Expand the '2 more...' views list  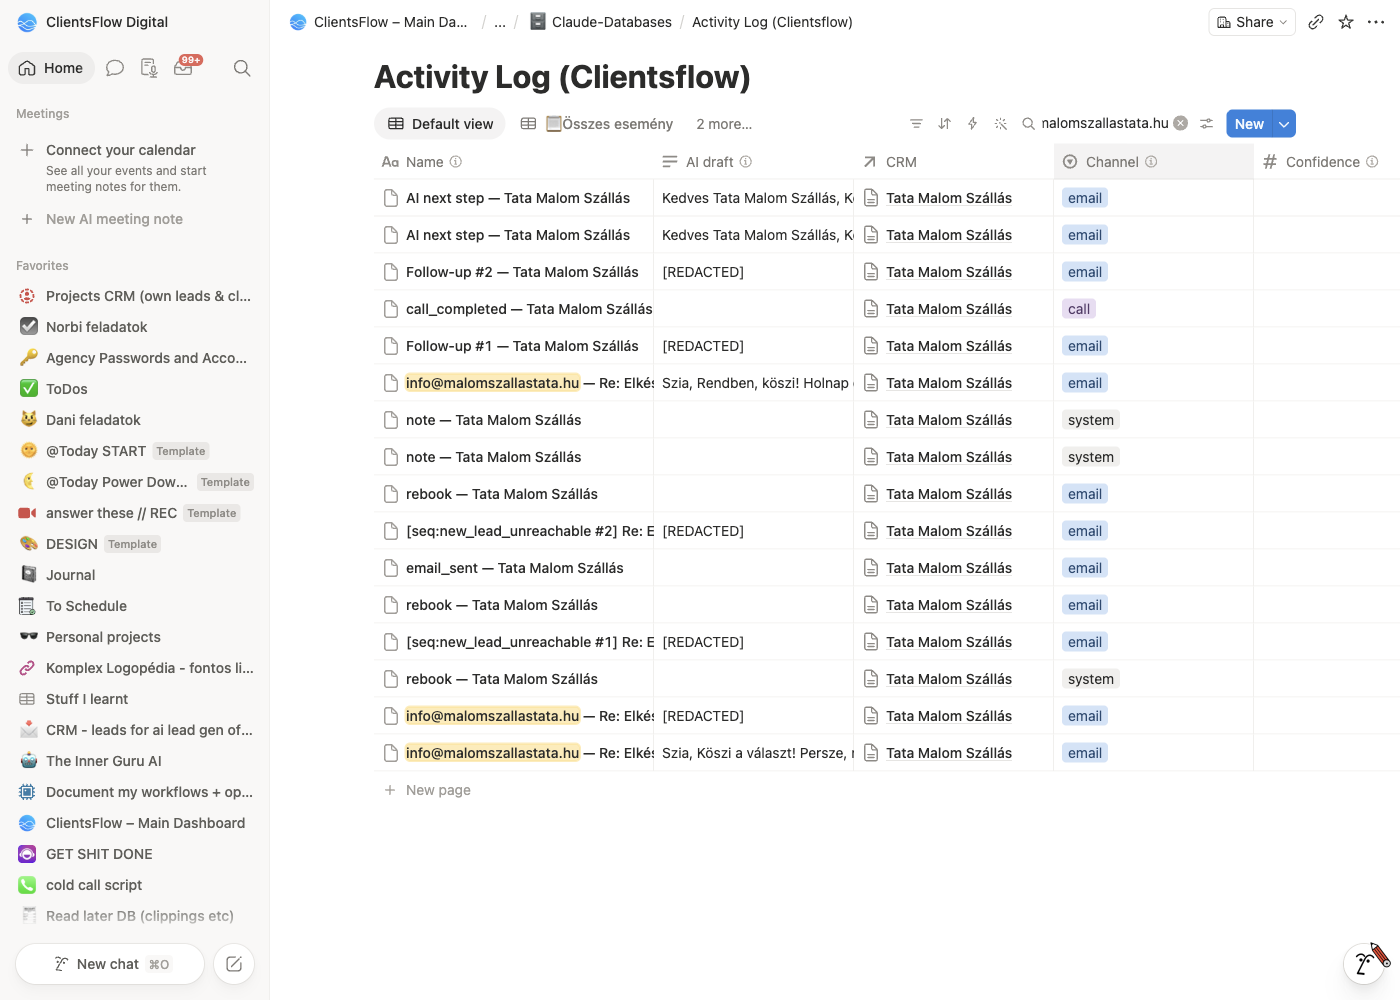click(724, 124)
